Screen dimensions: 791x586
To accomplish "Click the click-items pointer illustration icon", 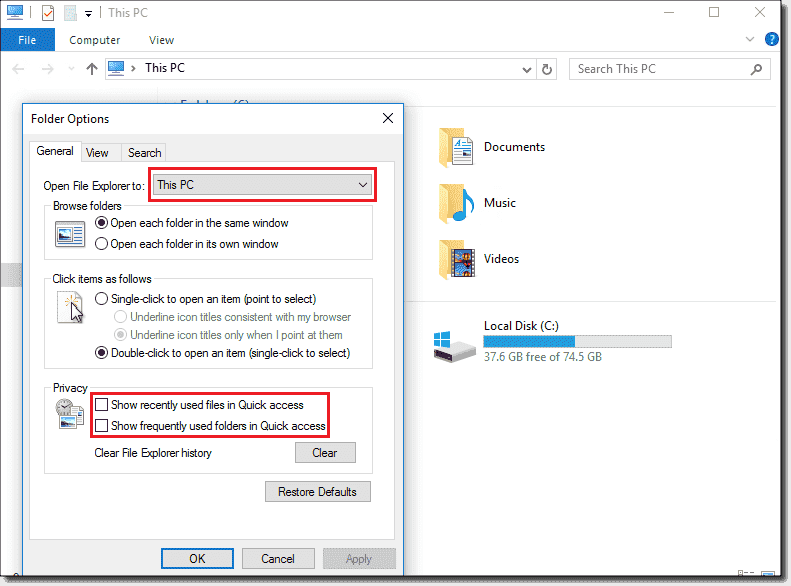I will [70, 307].
